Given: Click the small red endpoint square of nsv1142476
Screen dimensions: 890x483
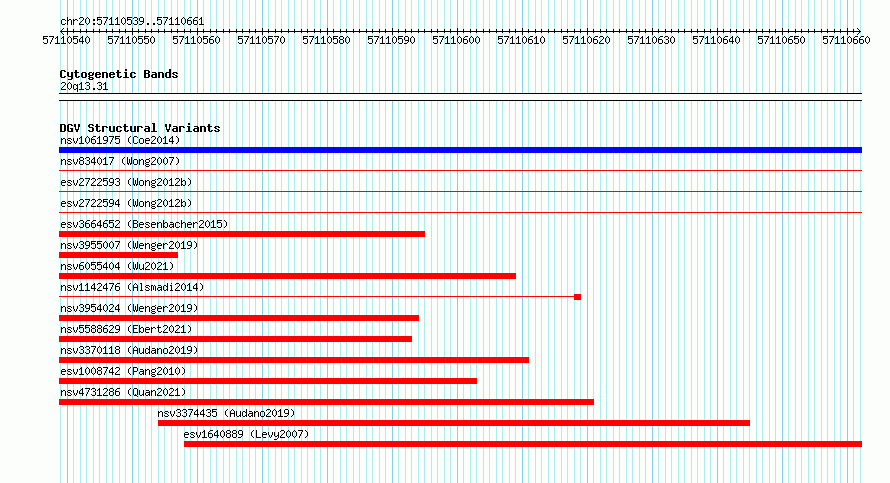Looking at the screenshot, I should tap(577, 297).
